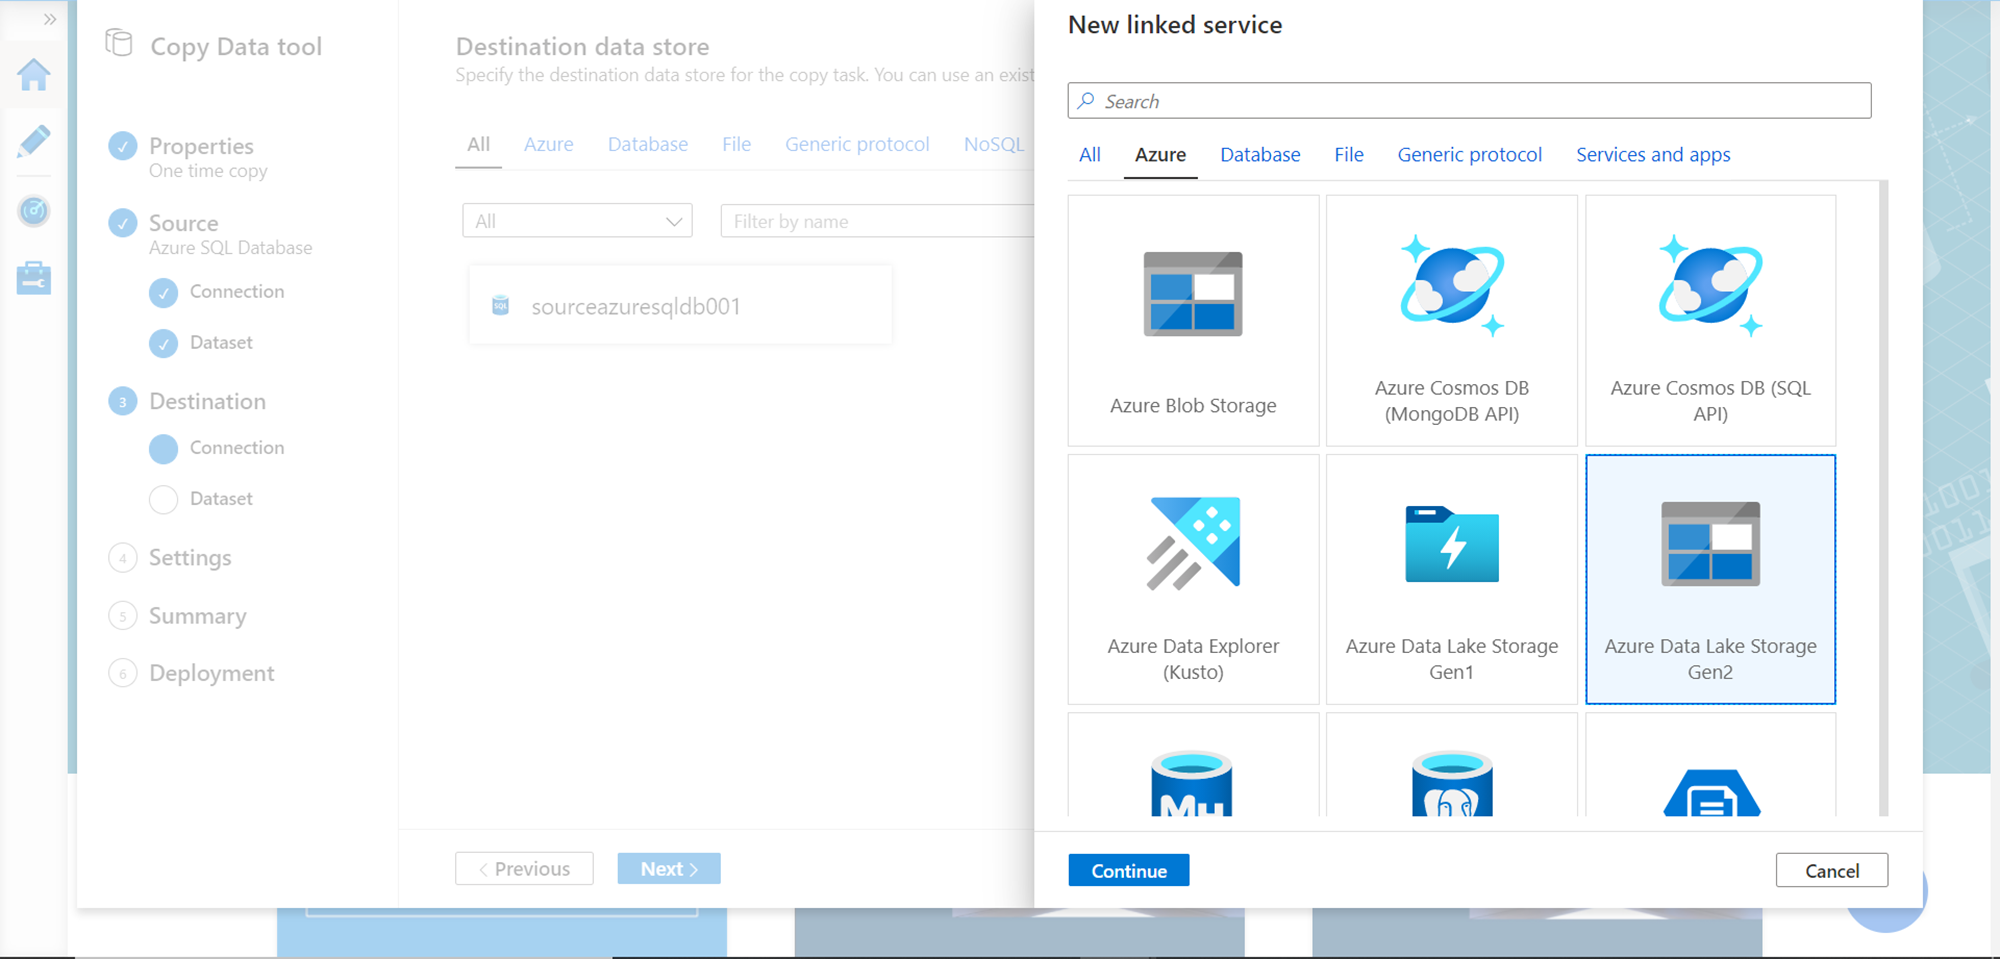The width and height of the screenshot is (2000, 959).
Task: Click the Continue button
Action: click(1129, 870)
